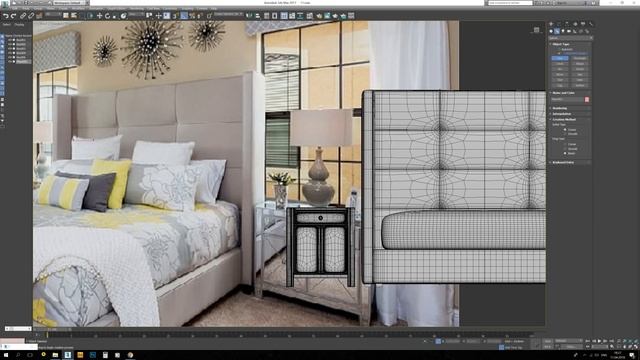The image size is (640, 360).
Task: Activate the Select and Move tool
Action: 99,16
